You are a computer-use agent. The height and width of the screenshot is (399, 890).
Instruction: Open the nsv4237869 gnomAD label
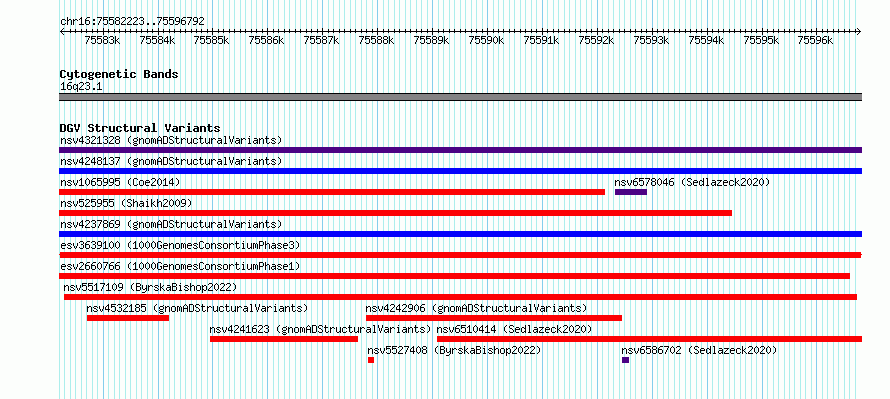click(x=171, y=224)
